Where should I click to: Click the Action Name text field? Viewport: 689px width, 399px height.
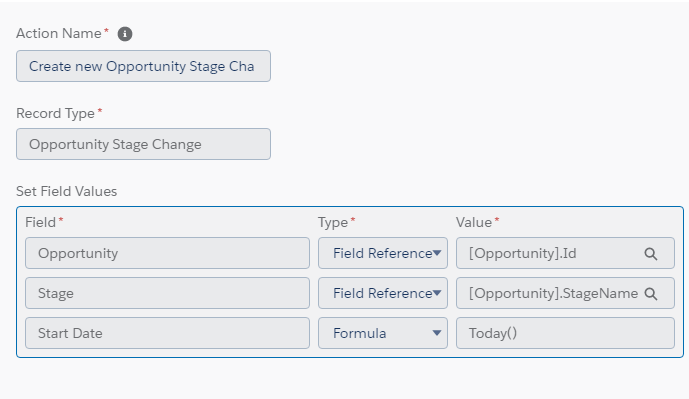(x=143, y=66)
